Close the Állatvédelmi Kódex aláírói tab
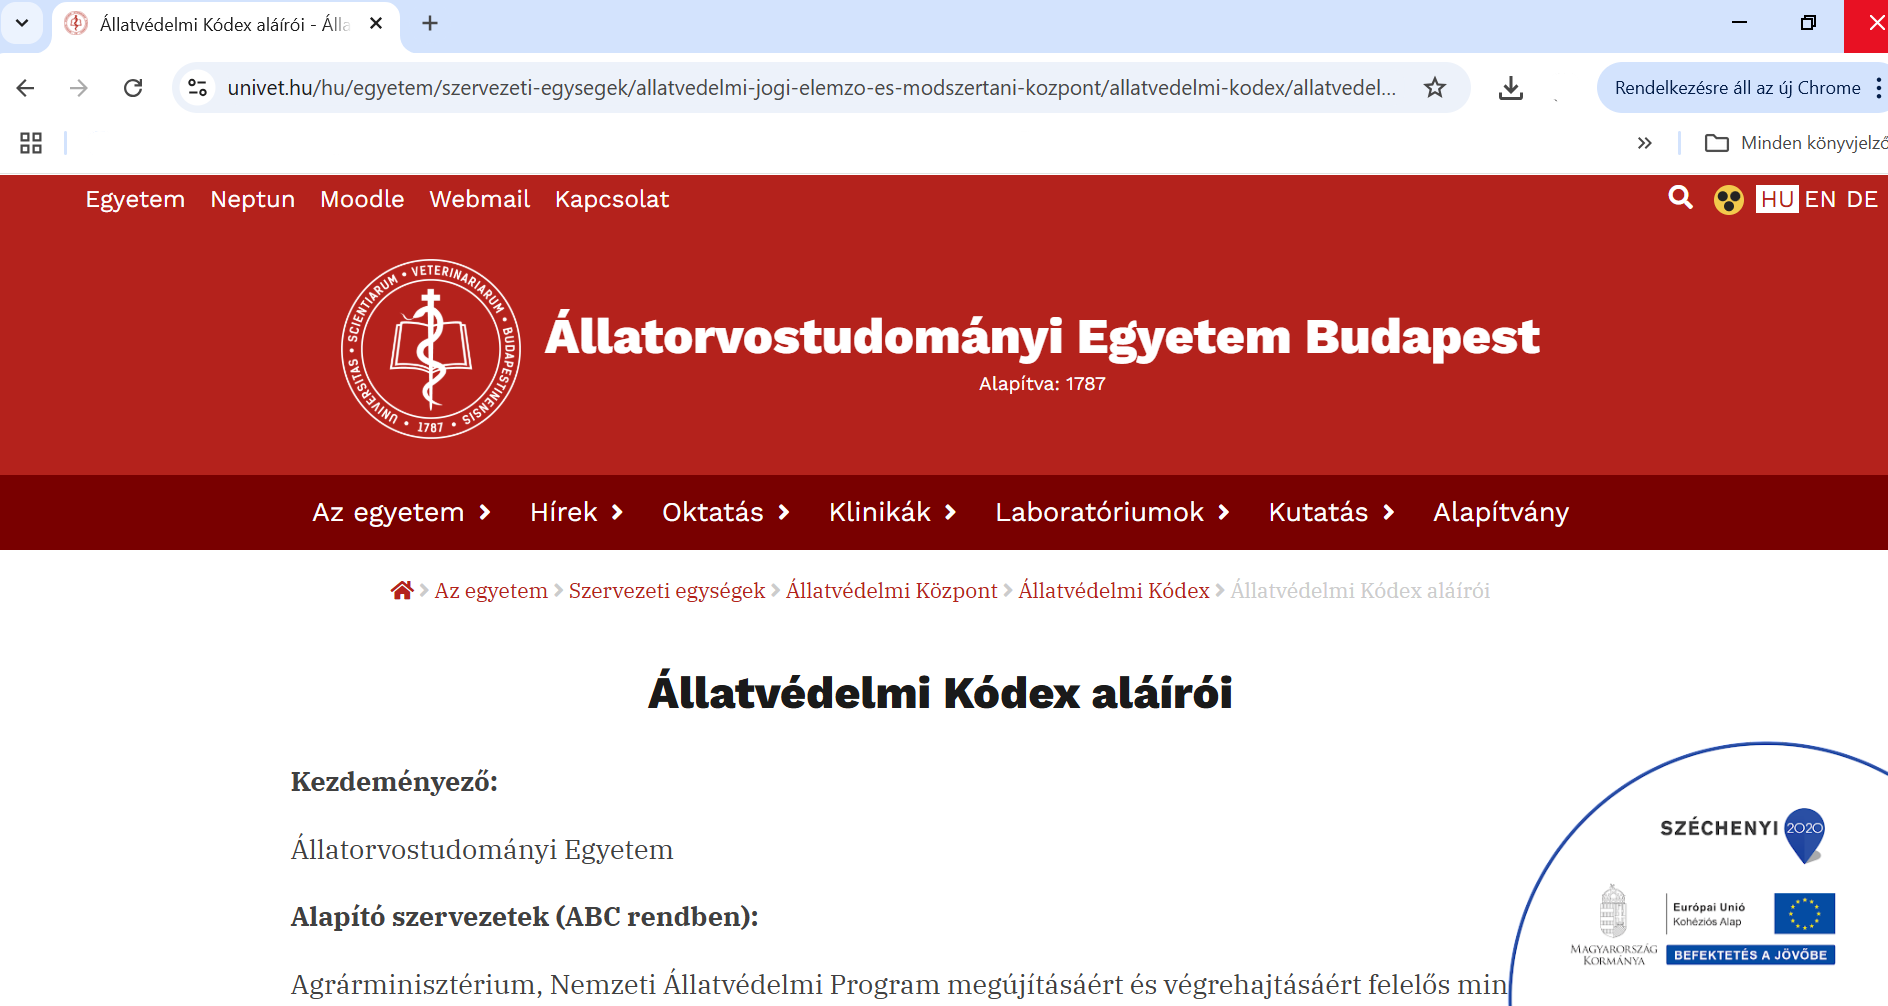The image size is (1888, 1006). (x=376, y=23)
